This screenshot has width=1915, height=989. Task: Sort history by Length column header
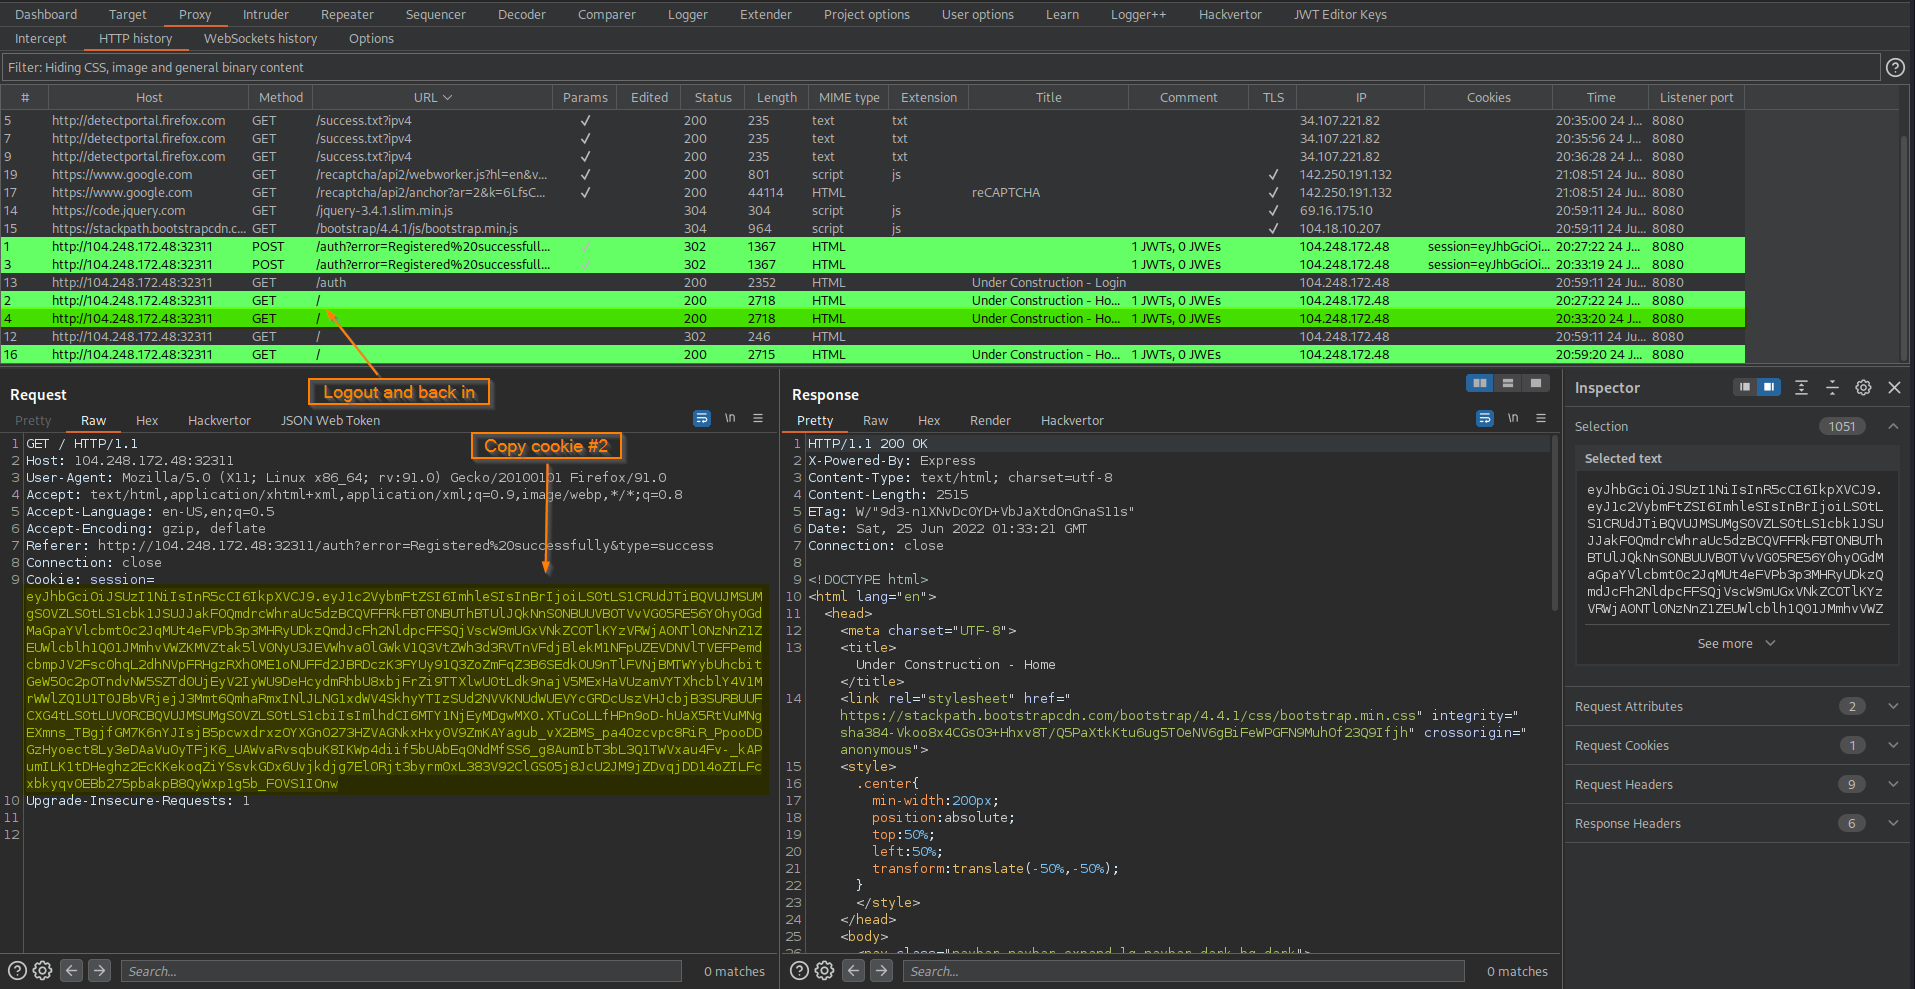(776, 97)
